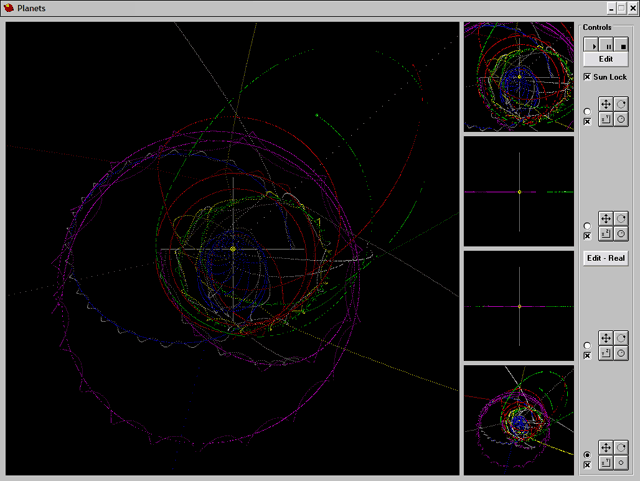Image resolution: width=640 pixels, height=481 pixels.
Task: Click the axis-plane icon for the third view
Action: (606, 353)
